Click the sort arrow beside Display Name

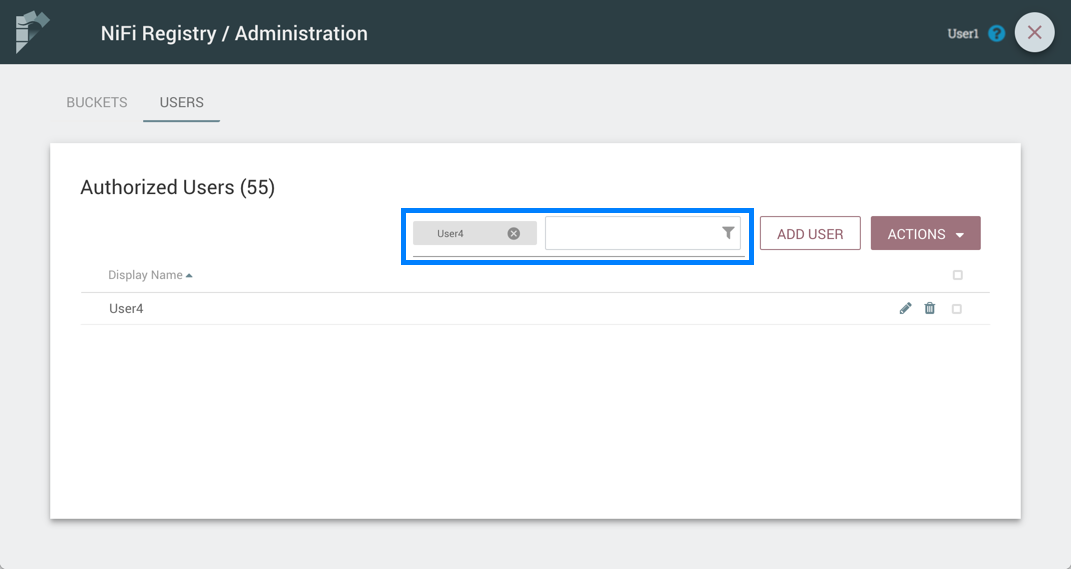(189, 275)
